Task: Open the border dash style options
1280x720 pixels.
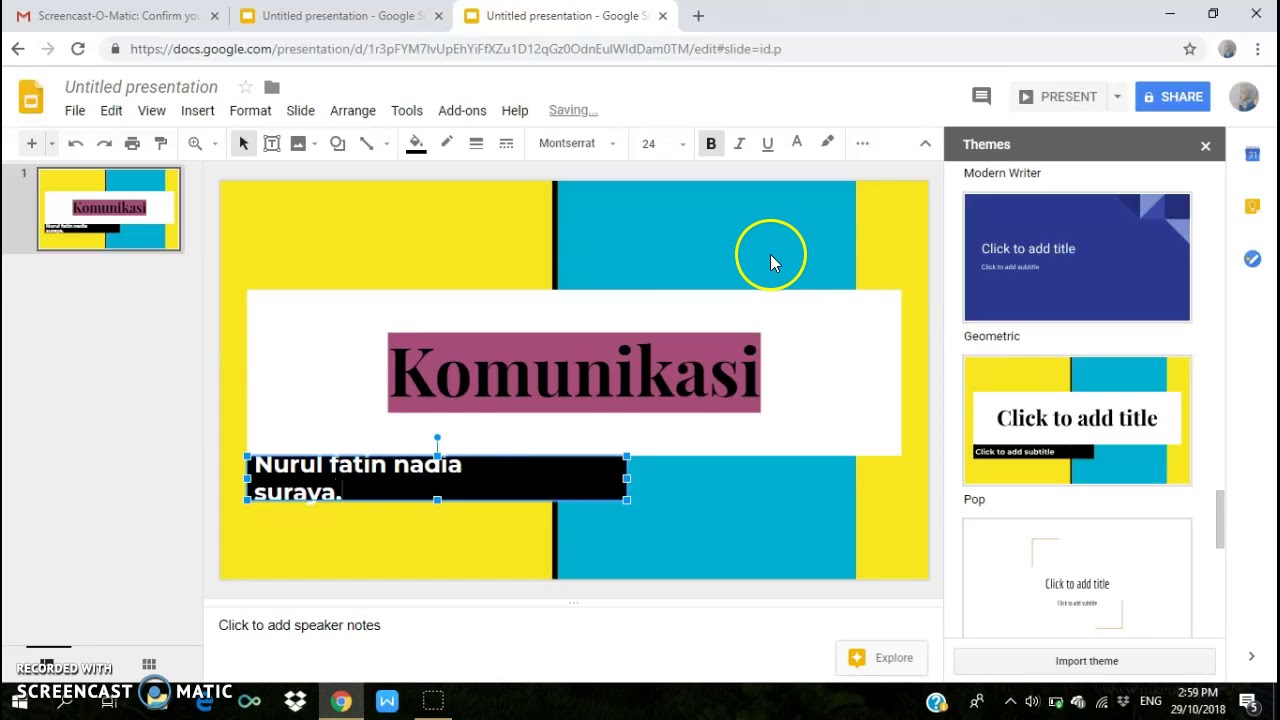Action: [506, 144]
